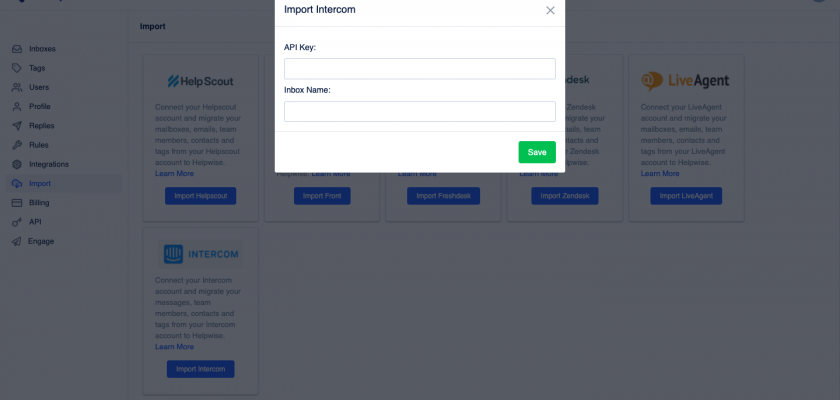Click the API key icon
840x400 pixels.
[17, 222]
